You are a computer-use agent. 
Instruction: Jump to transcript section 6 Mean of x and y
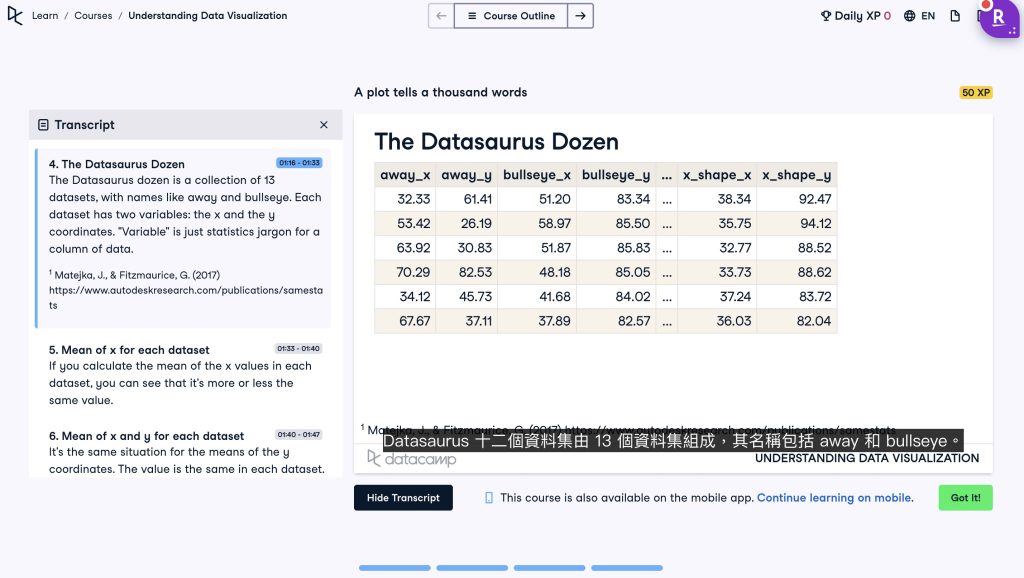point(146,436)
